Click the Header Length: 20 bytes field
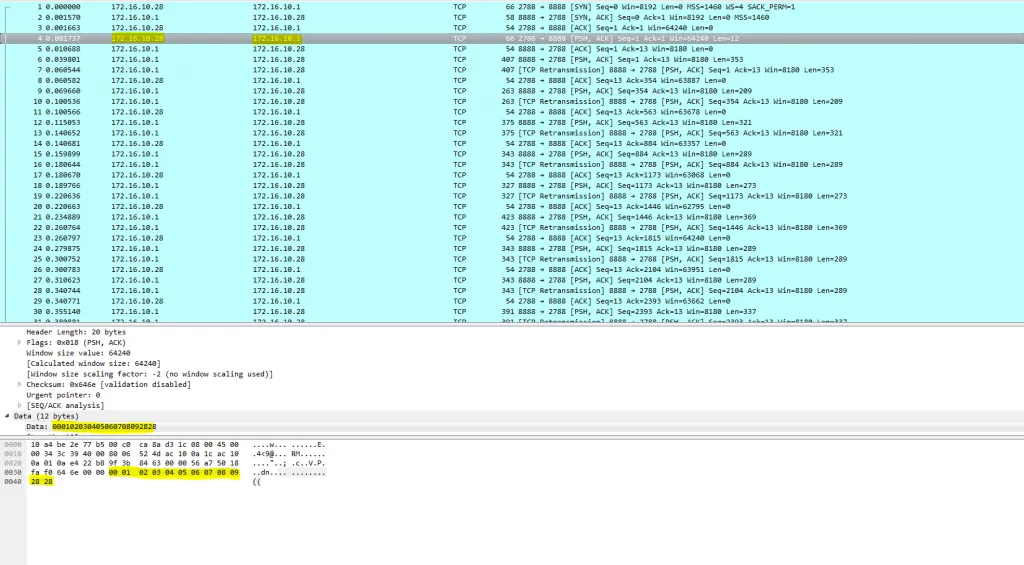Viewport: 1024px width, 565px height. coord(76,332)
